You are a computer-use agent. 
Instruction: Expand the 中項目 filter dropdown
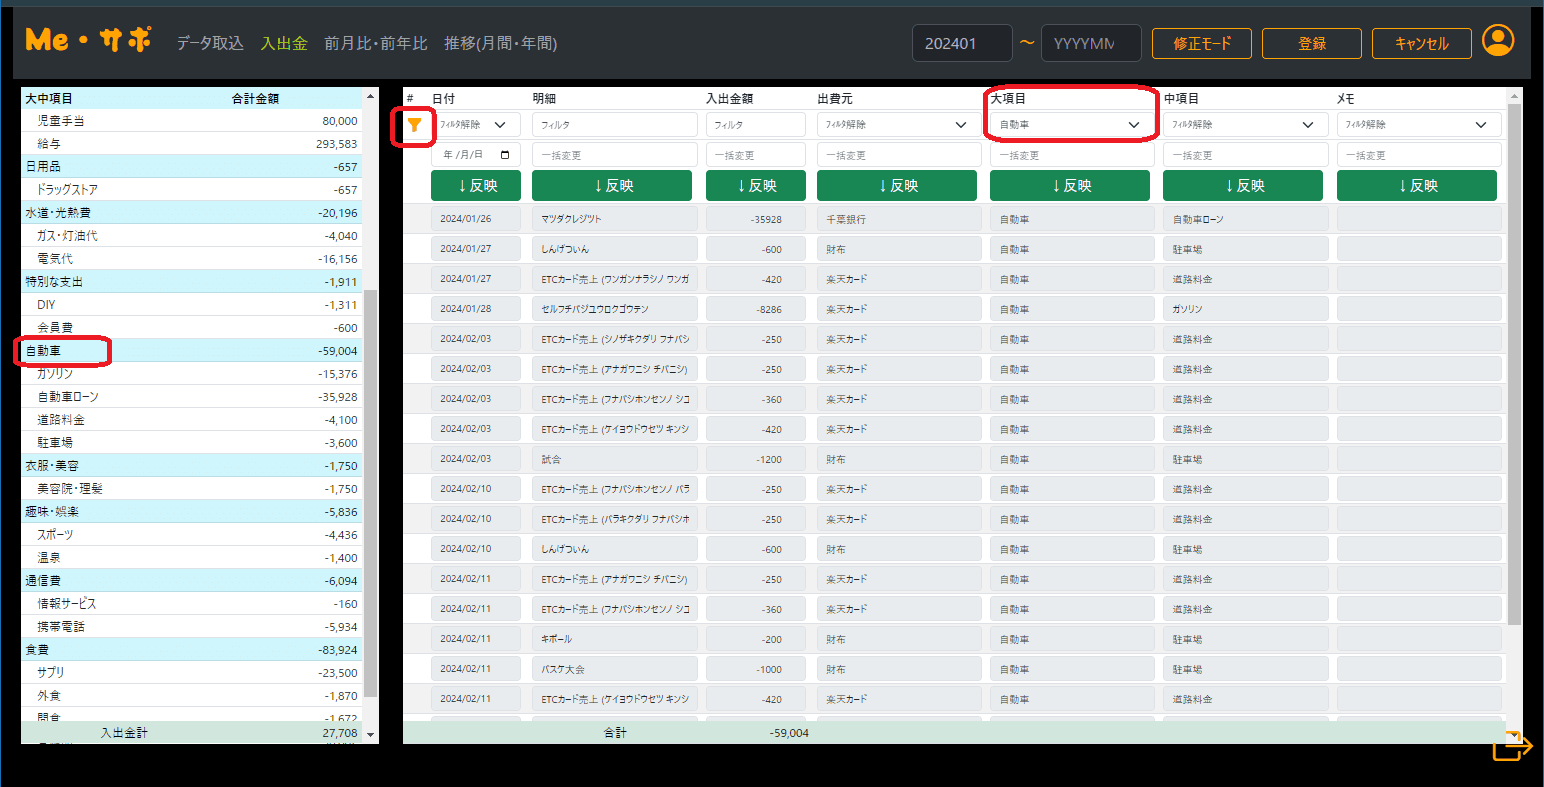[x=1243, y=125]
